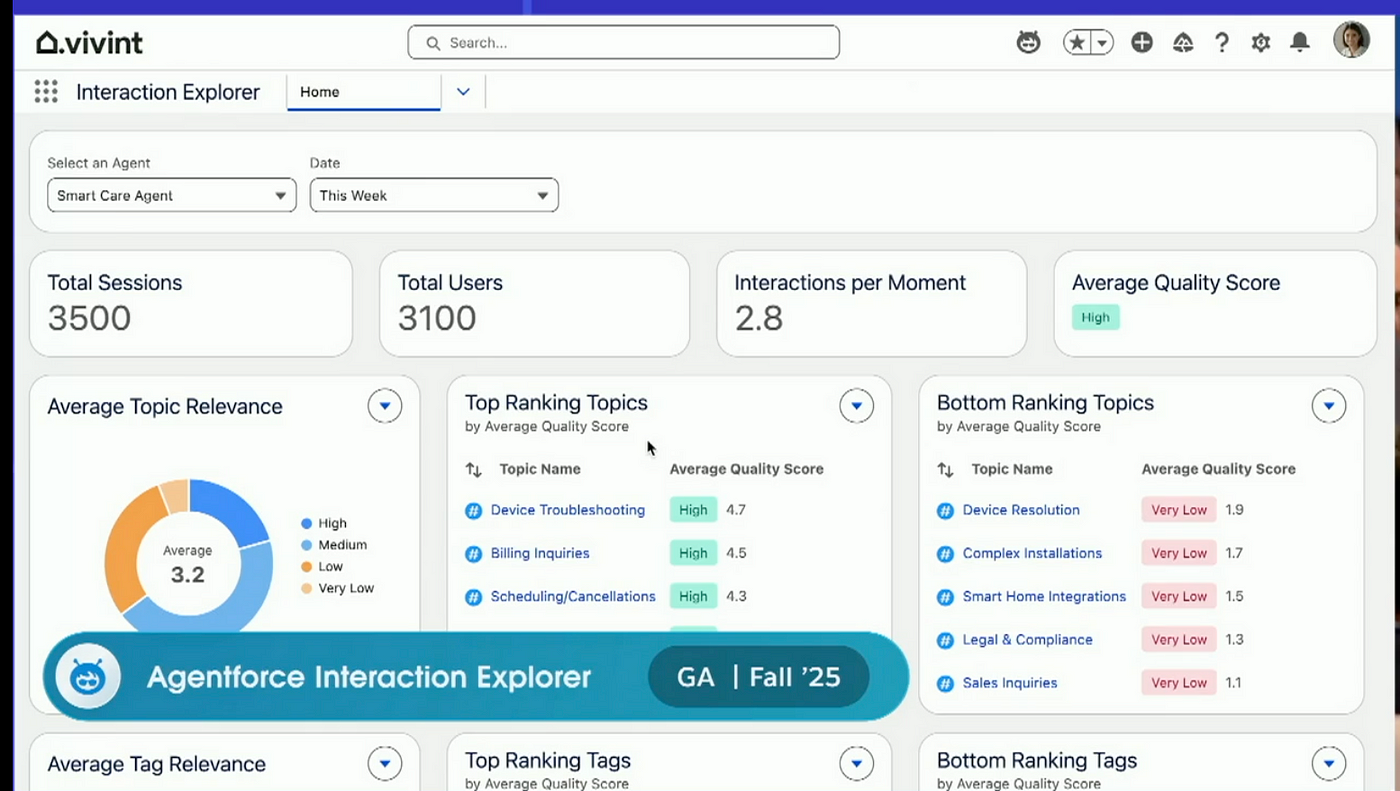This screenshot has height=791, width=1400.
Task: Open the Smart Home Integrations link
Action: [1044, 596]
